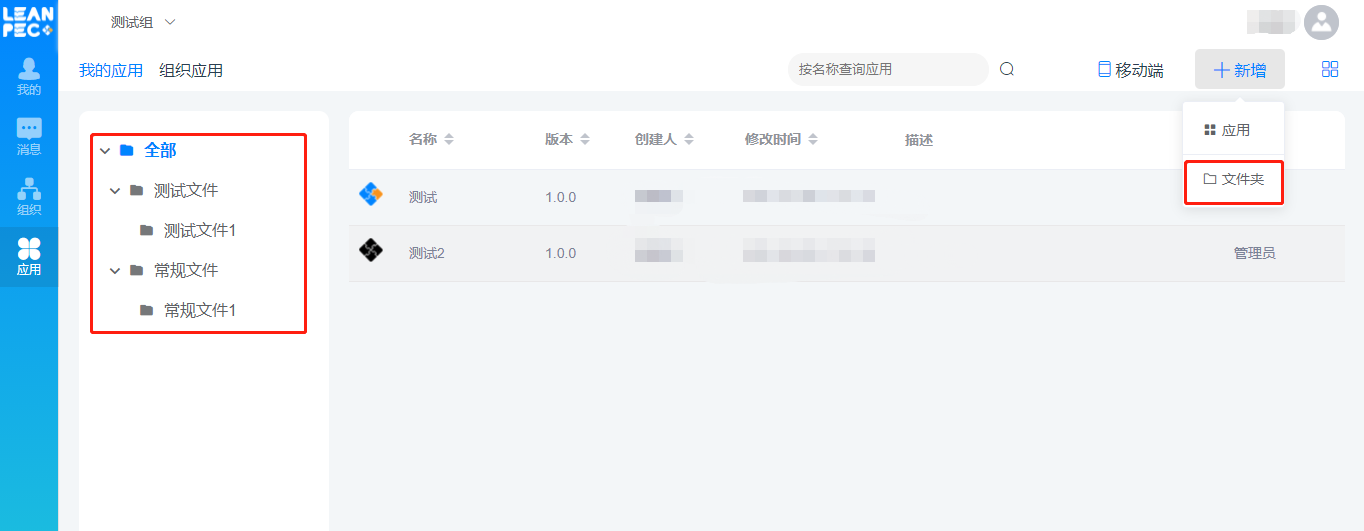Click the 新增 add button
This screenshot has width=1364, height=531.
[x=1239, y=70]
